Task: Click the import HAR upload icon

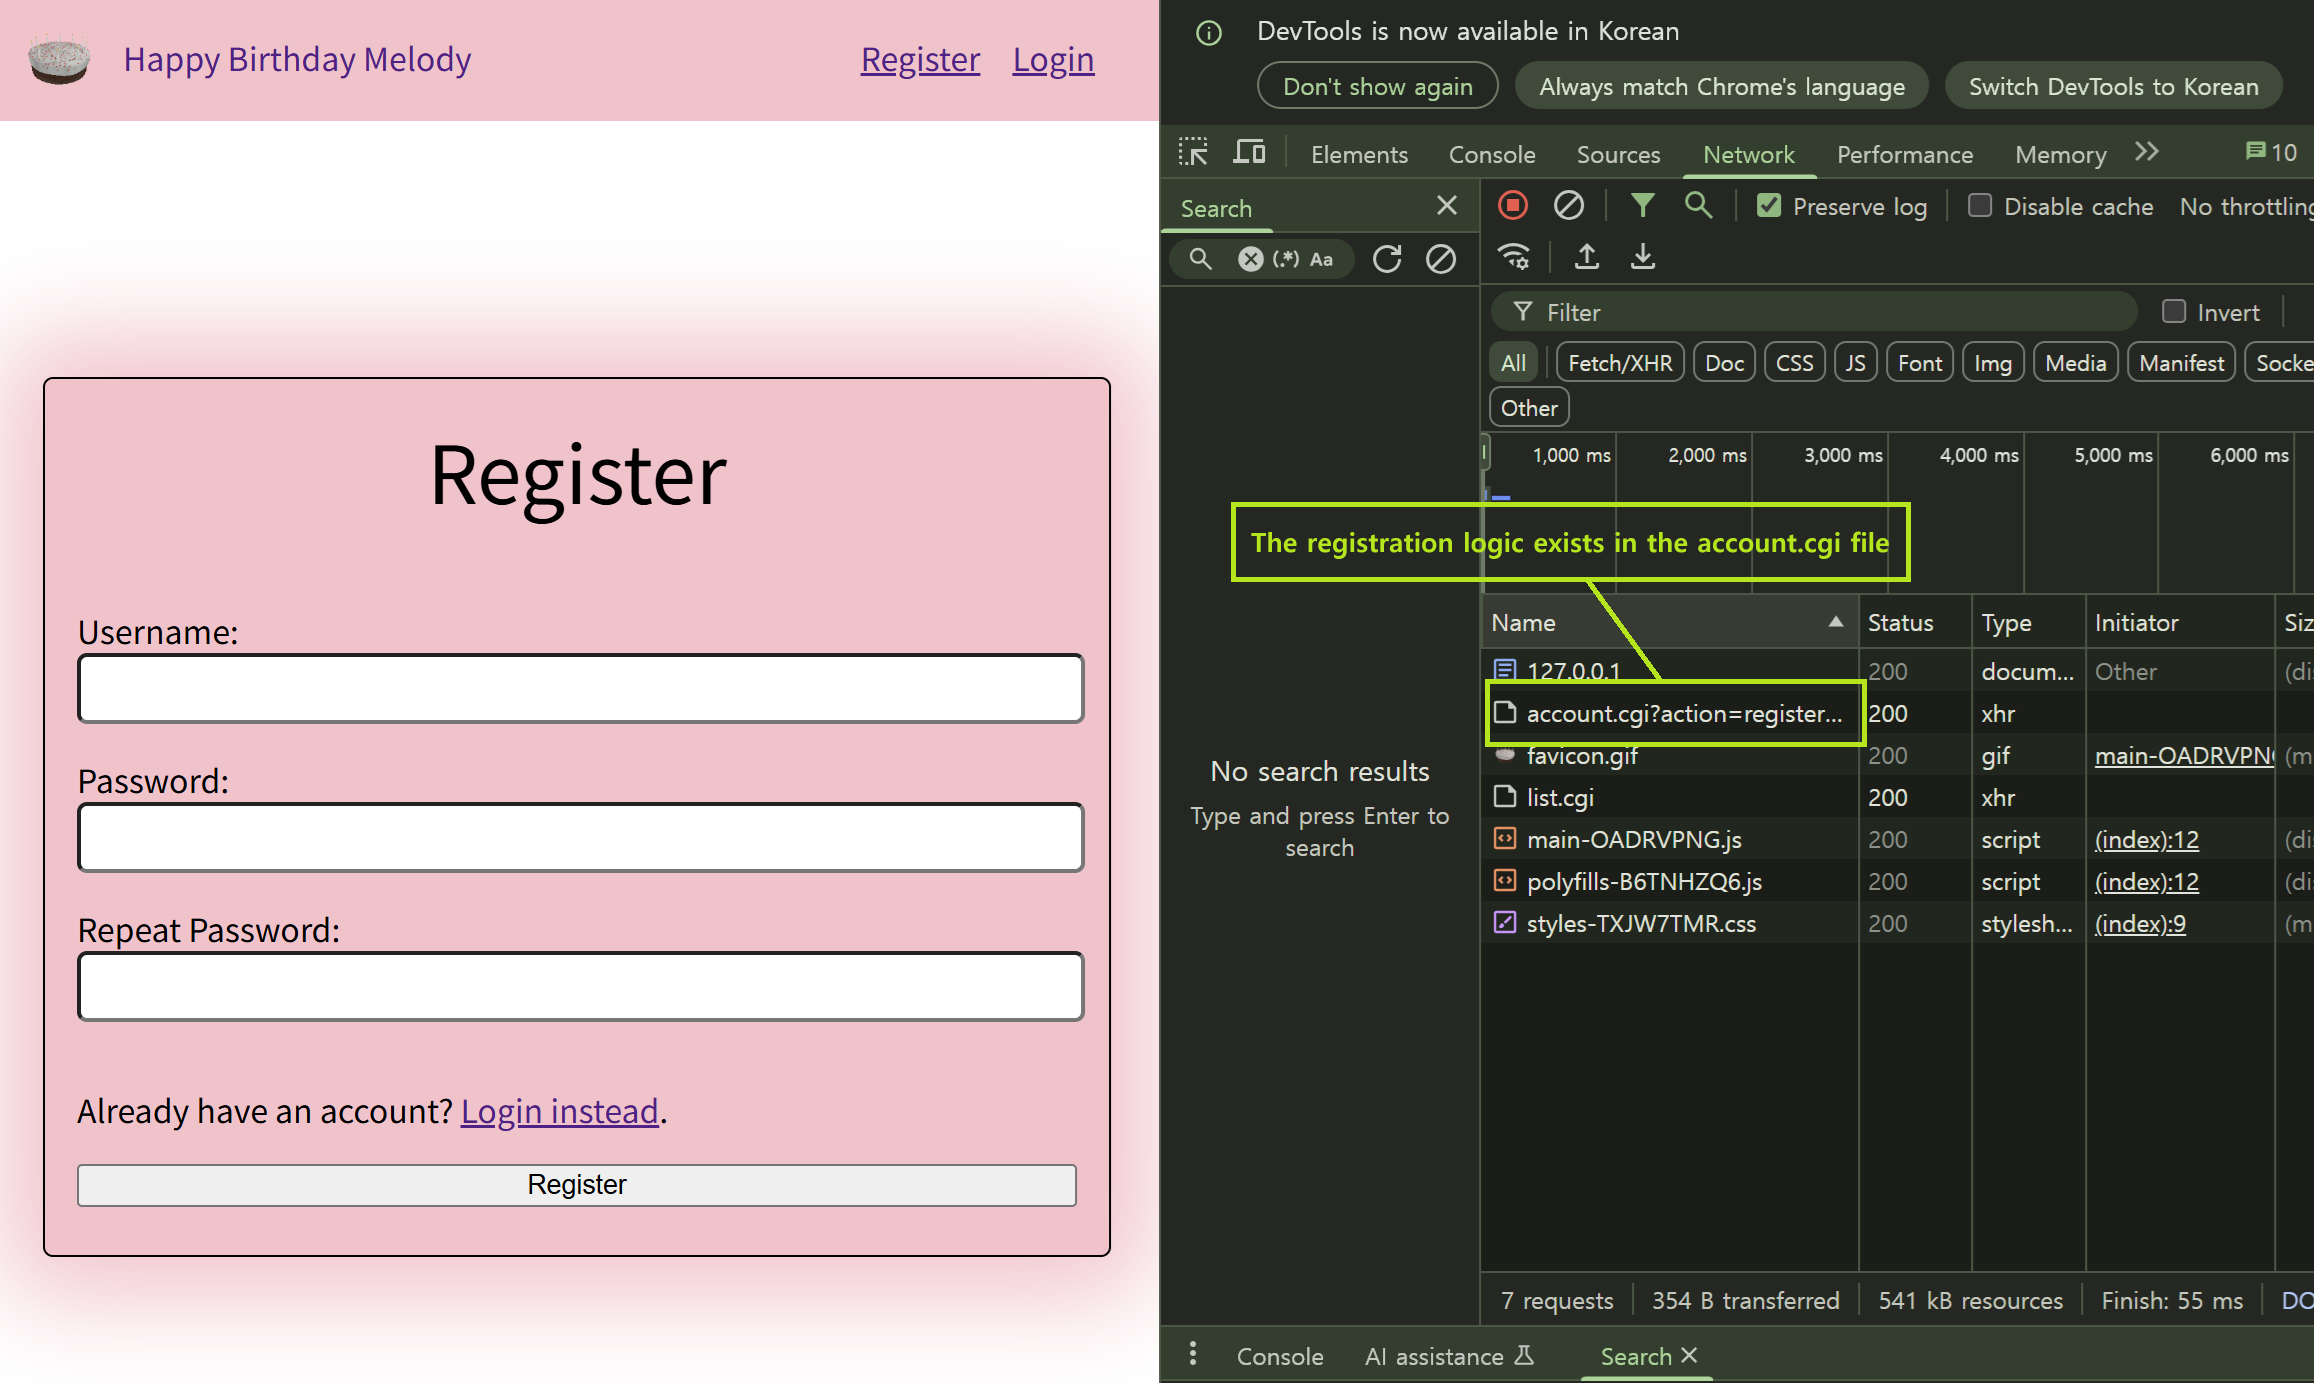Action: [1587, 257]
